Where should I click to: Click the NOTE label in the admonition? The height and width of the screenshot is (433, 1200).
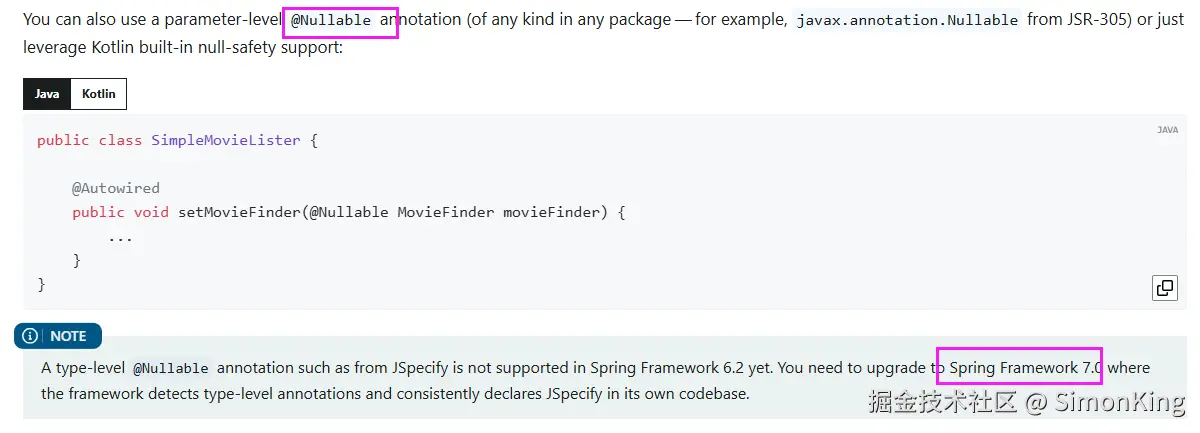[x=69, y=336]
